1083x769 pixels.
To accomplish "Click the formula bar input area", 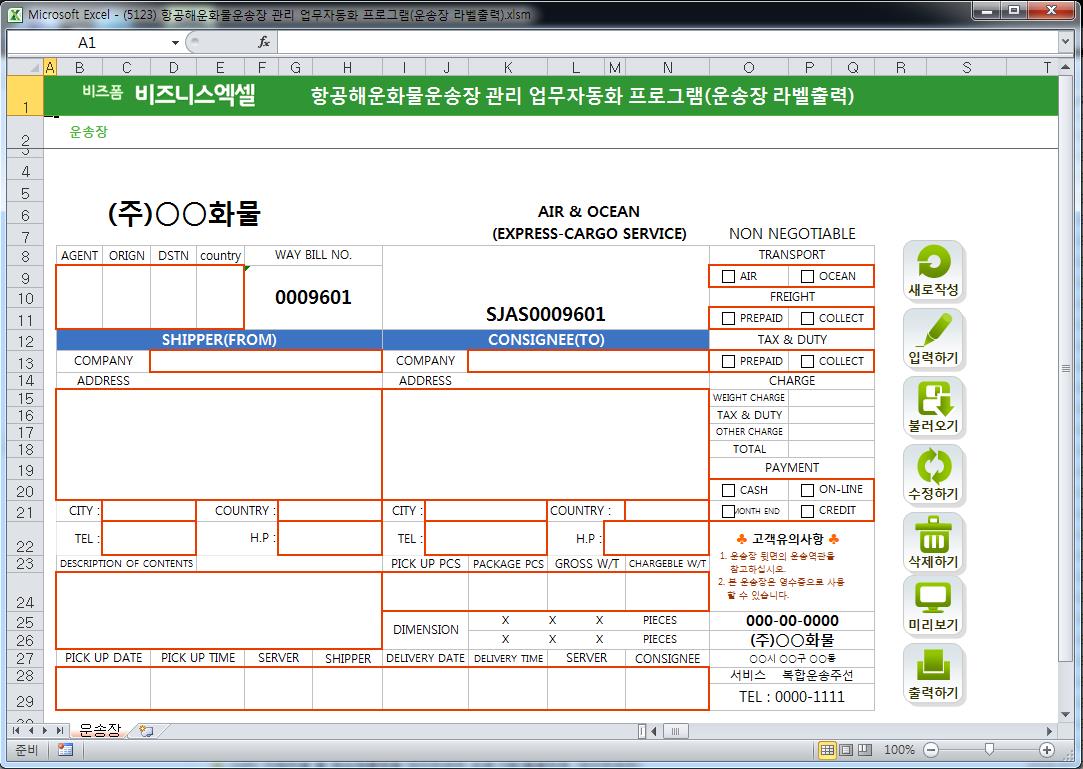I will (667, 43).
